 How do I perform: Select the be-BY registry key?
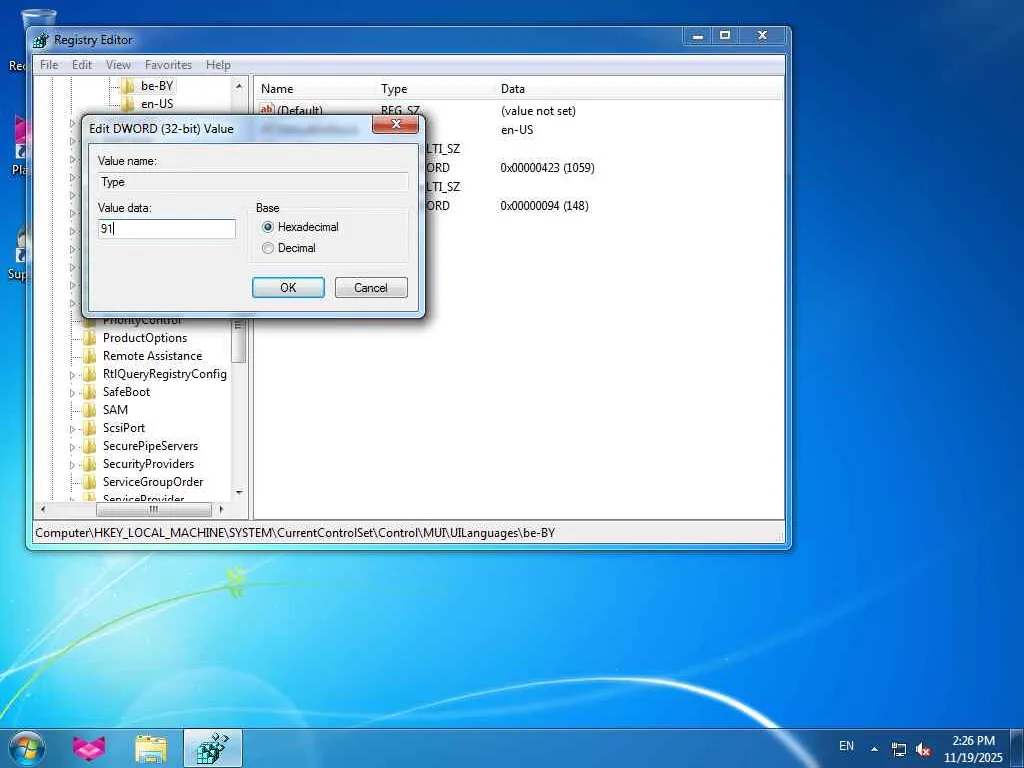point(157,86)
